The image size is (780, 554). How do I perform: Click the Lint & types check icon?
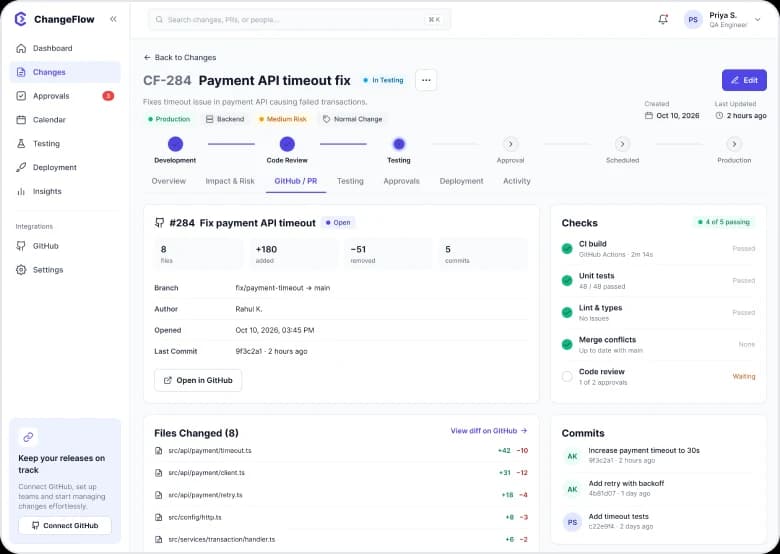pyautogui.click(x=567, y=312)
